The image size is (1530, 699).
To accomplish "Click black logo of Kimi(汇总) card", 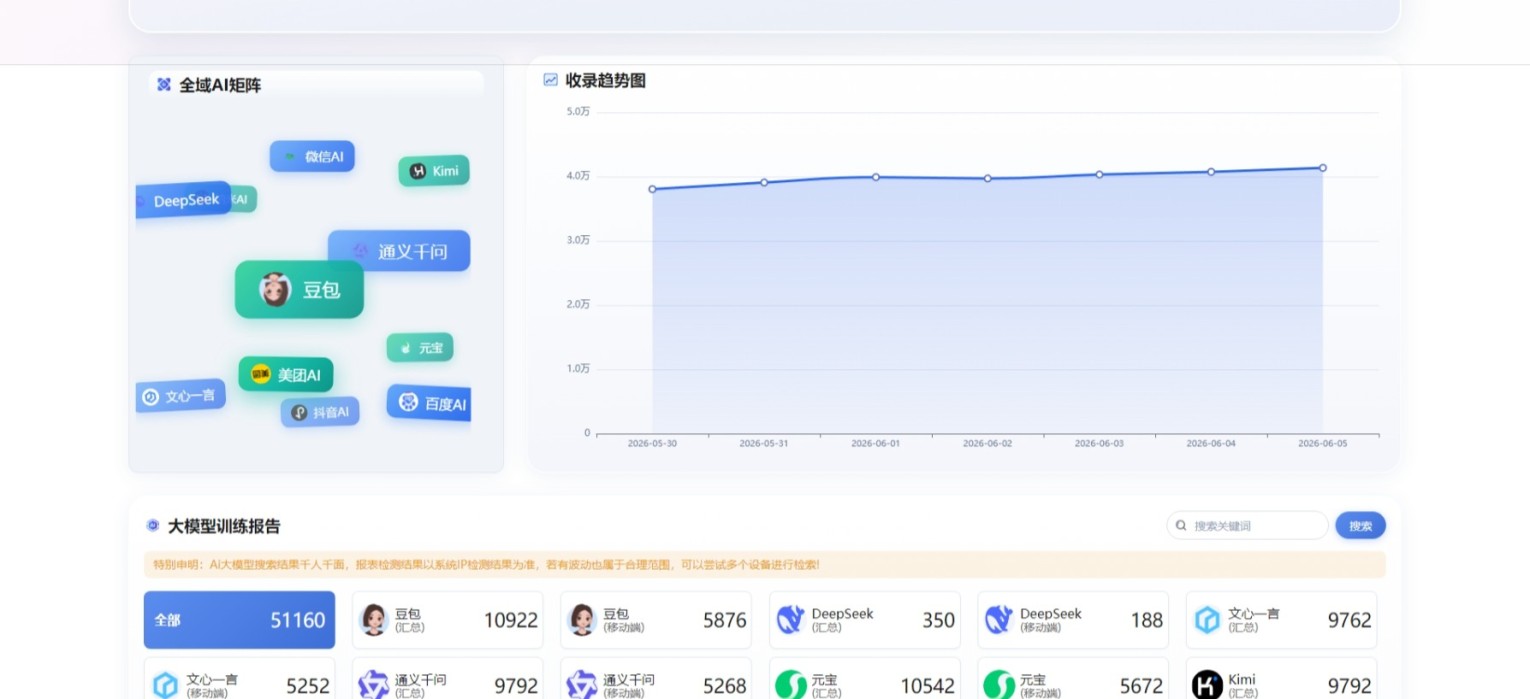I will [x=1208, y=686].
